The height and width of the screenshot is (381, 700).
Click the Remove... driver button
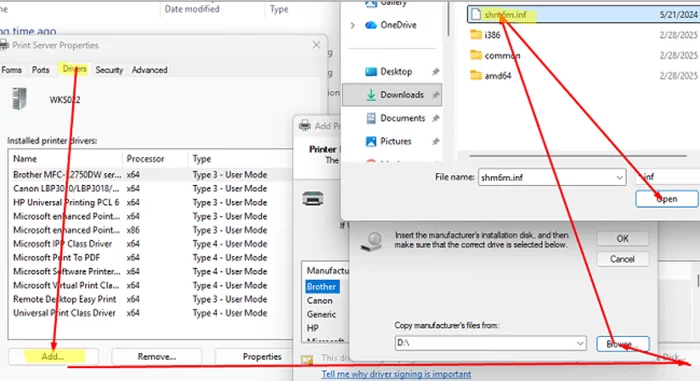tap(157, 356)
